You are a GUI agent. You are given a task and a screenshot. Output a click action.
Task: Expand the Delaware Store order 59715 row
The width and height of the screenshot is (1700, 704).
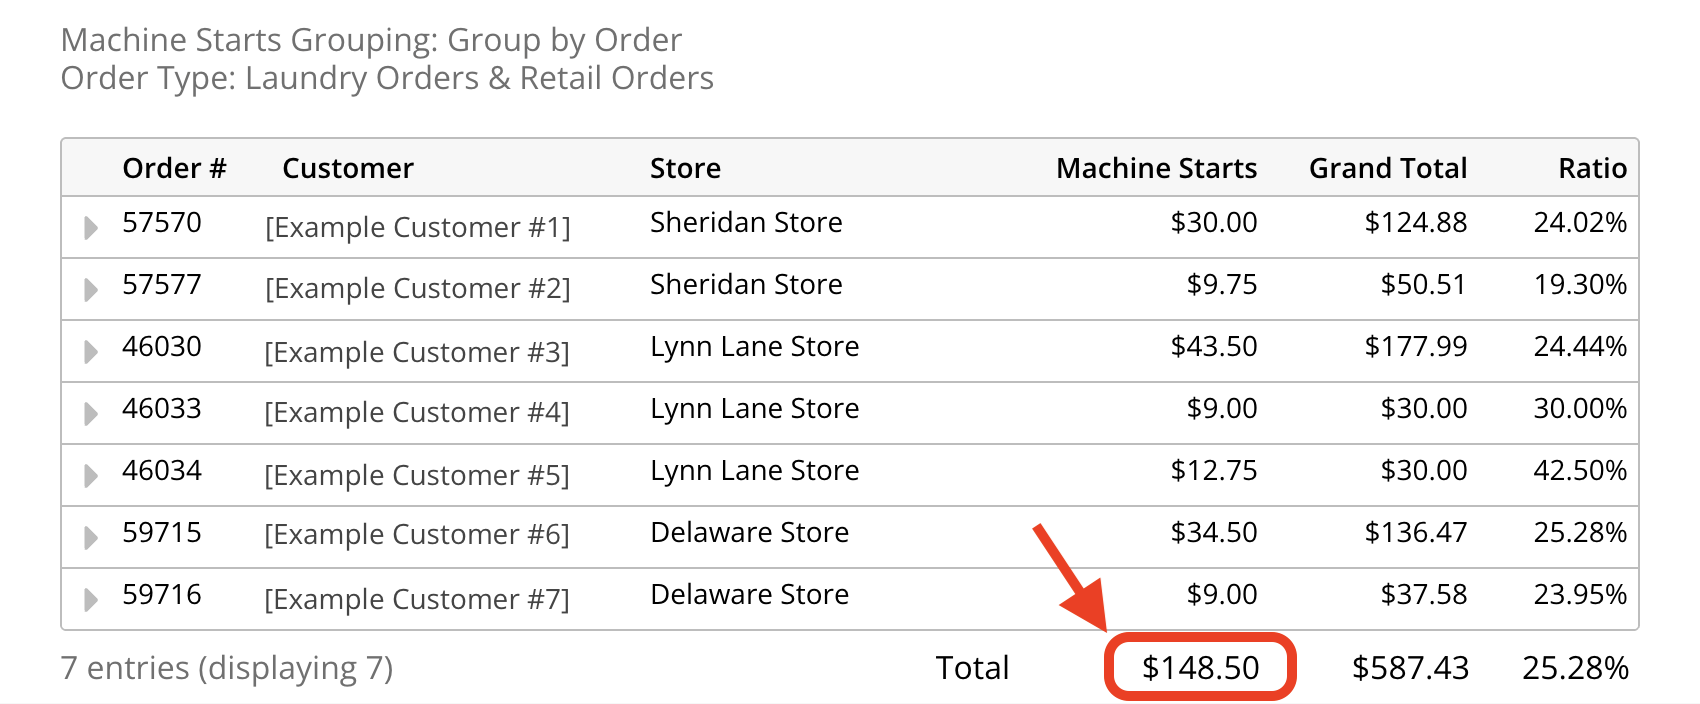point(89,537)
